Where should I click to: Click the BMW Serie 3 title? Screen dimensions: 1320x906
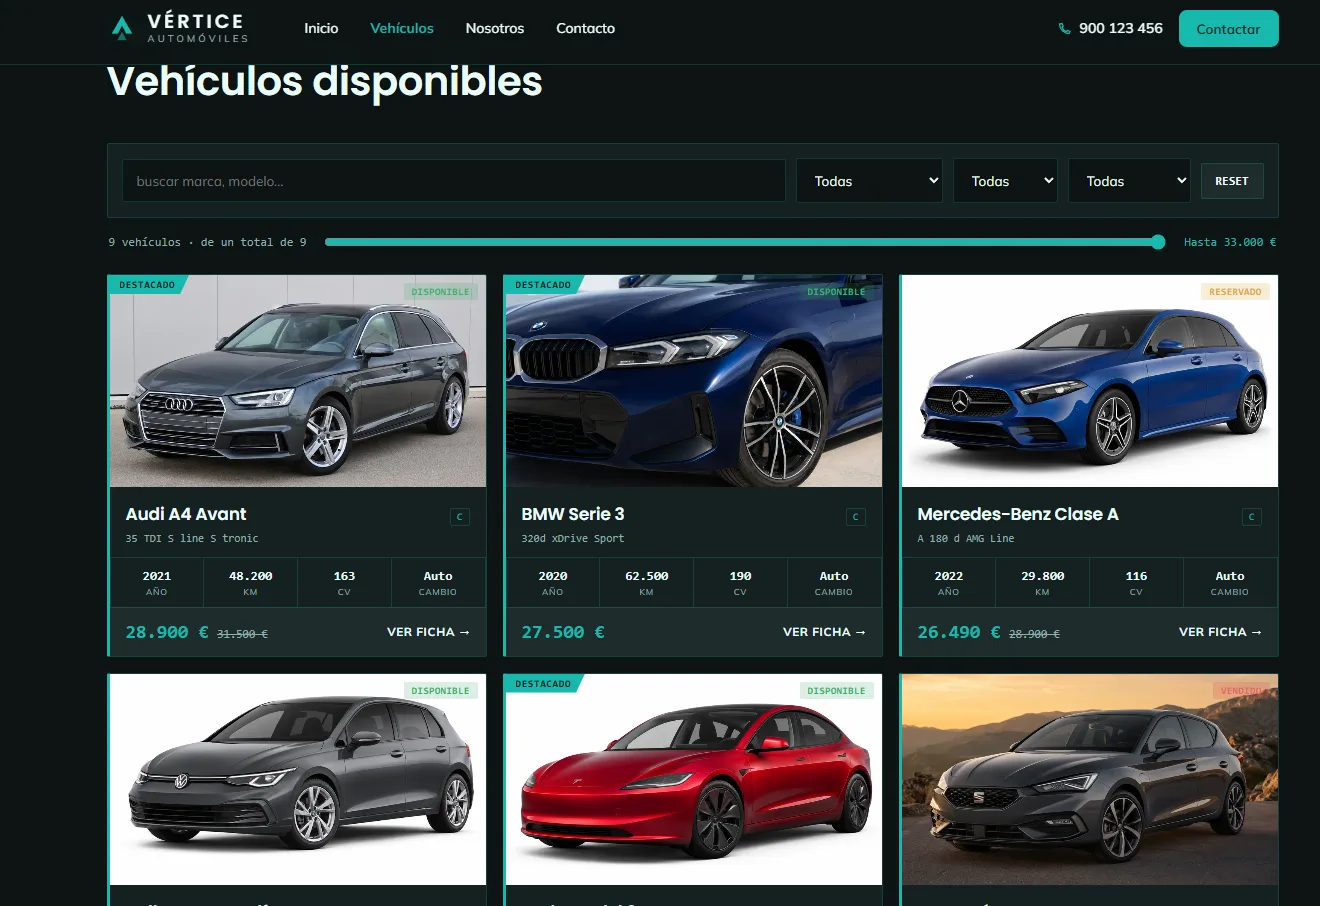[x=573, y=514]
